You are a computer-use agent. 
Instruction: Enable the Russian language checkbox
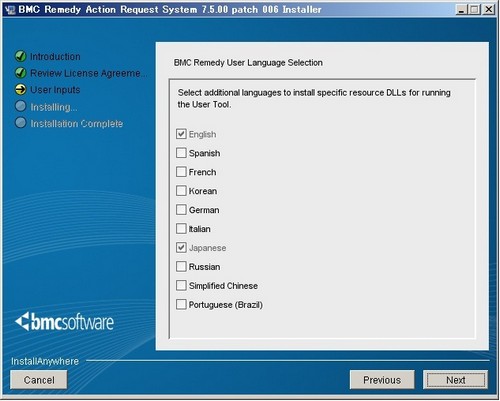click(x=181, y=266)
